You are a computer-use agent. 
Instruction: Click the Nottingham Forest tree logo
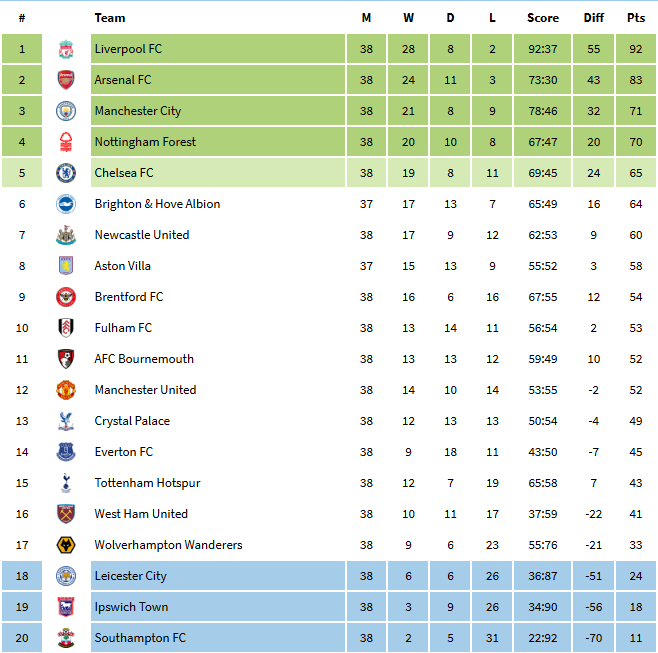pyautogui.click(x=66, y=142)
